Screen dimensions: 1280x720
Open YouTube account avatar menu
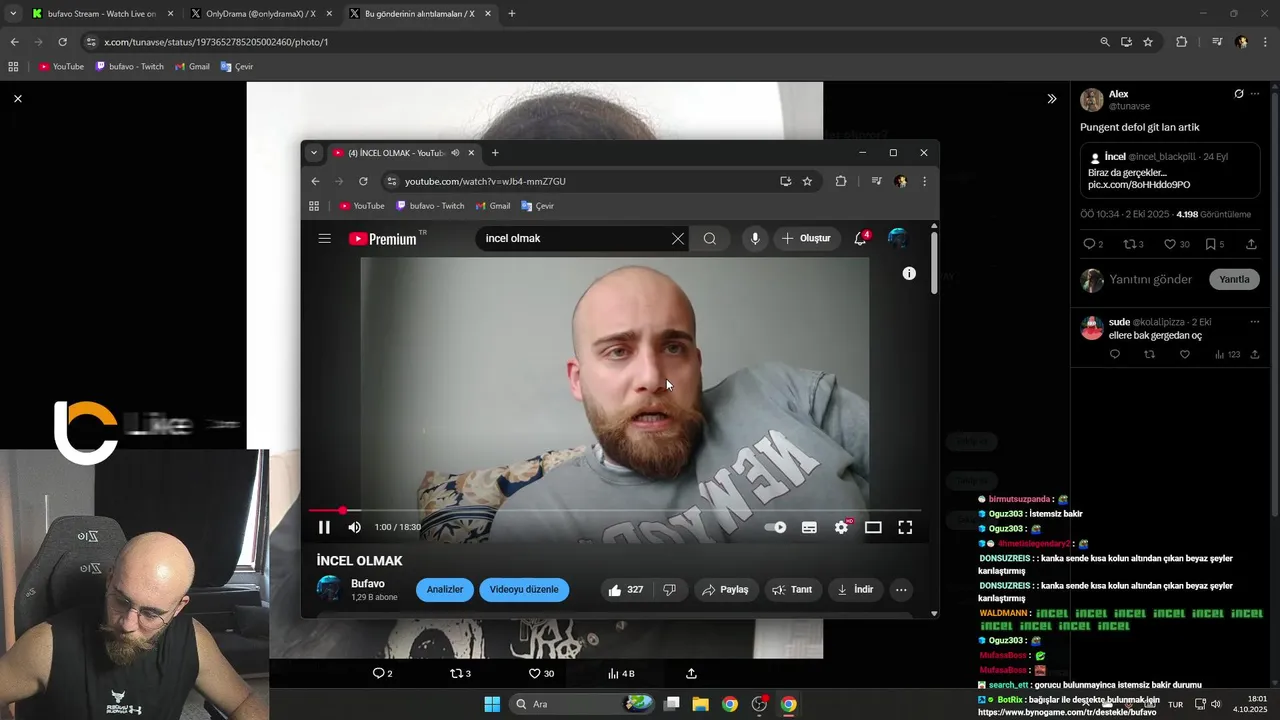898,238
